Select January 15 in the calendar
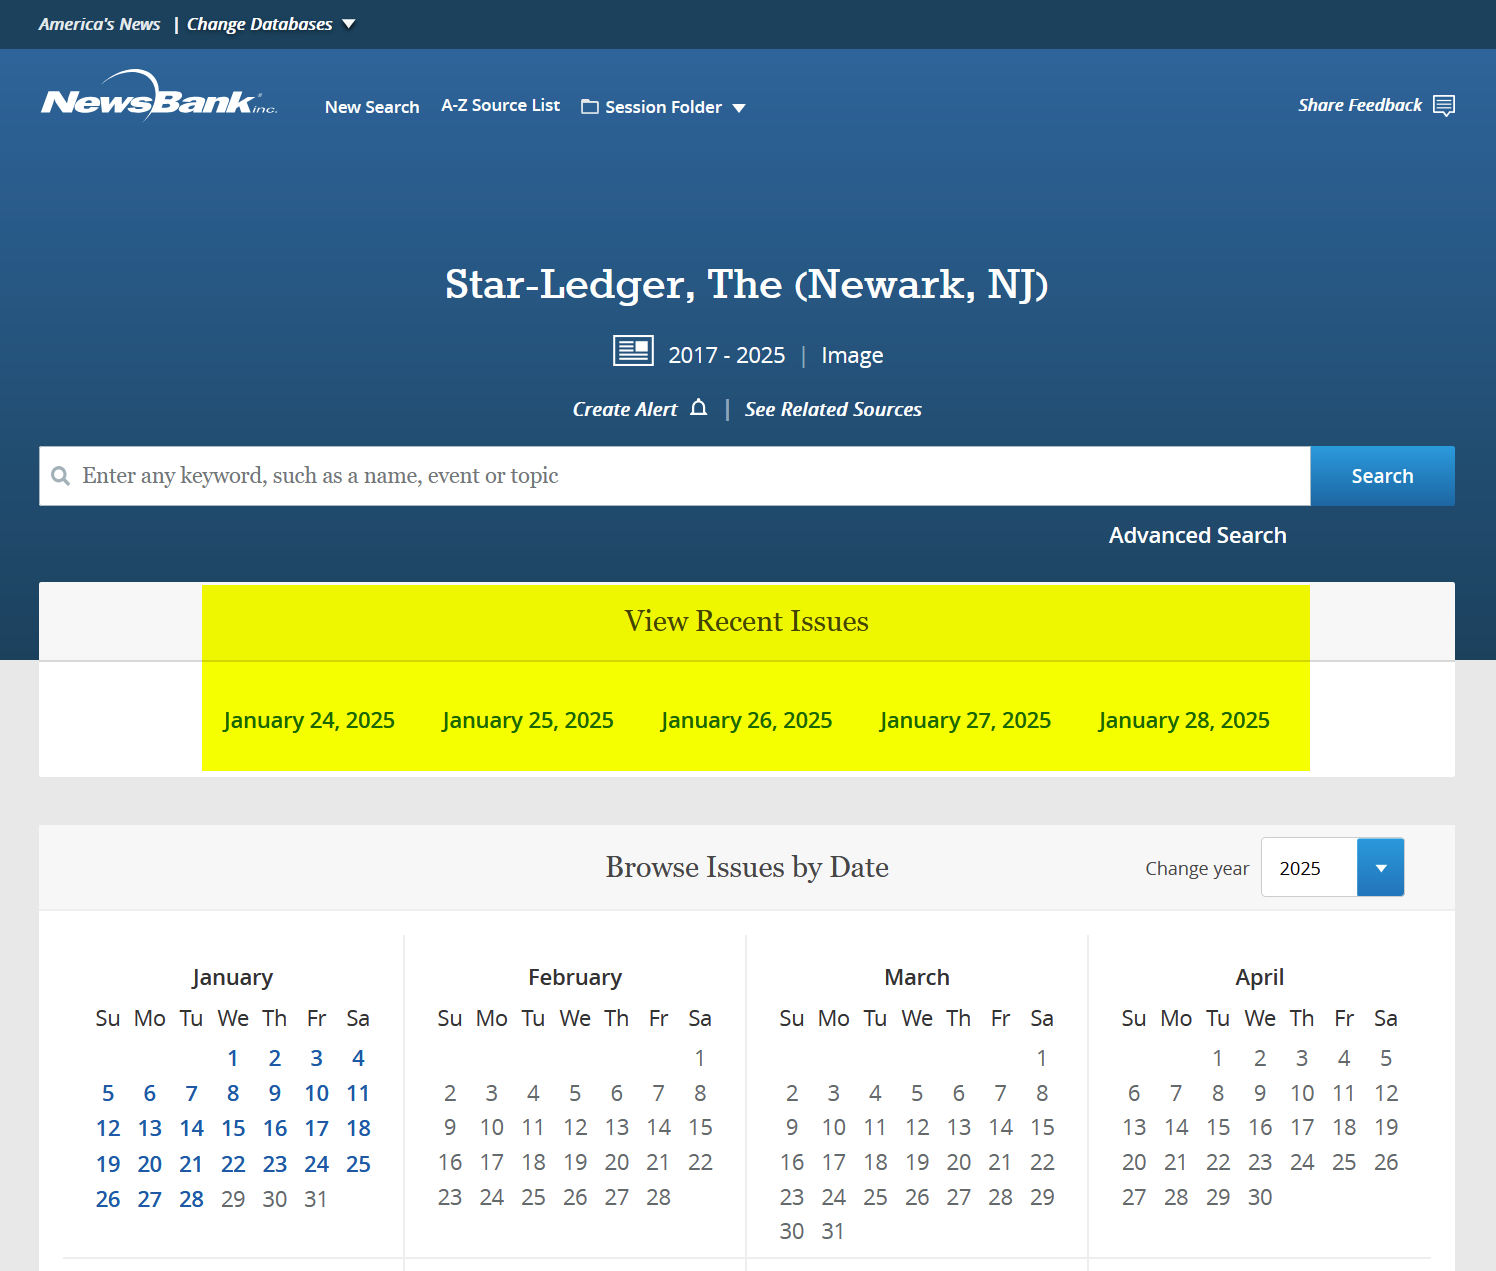Screen dimensions: 1496x1271 coord(233,1129)
